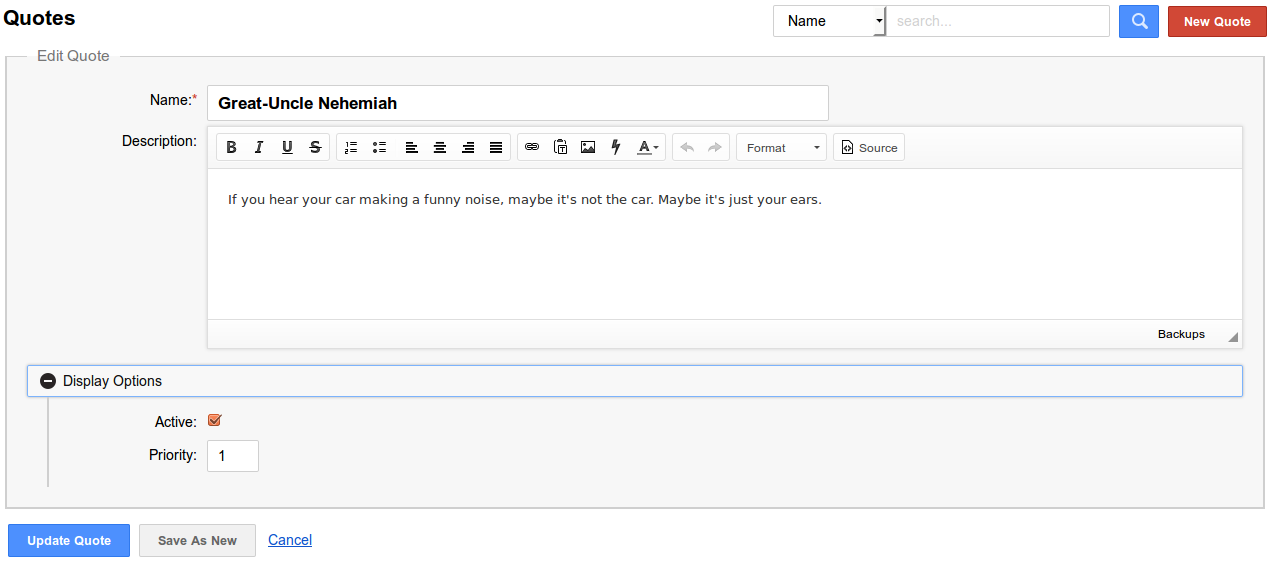Screen dimensions: 1273x562
Task: Click the Update Quote button
Action: pos(69,540)
